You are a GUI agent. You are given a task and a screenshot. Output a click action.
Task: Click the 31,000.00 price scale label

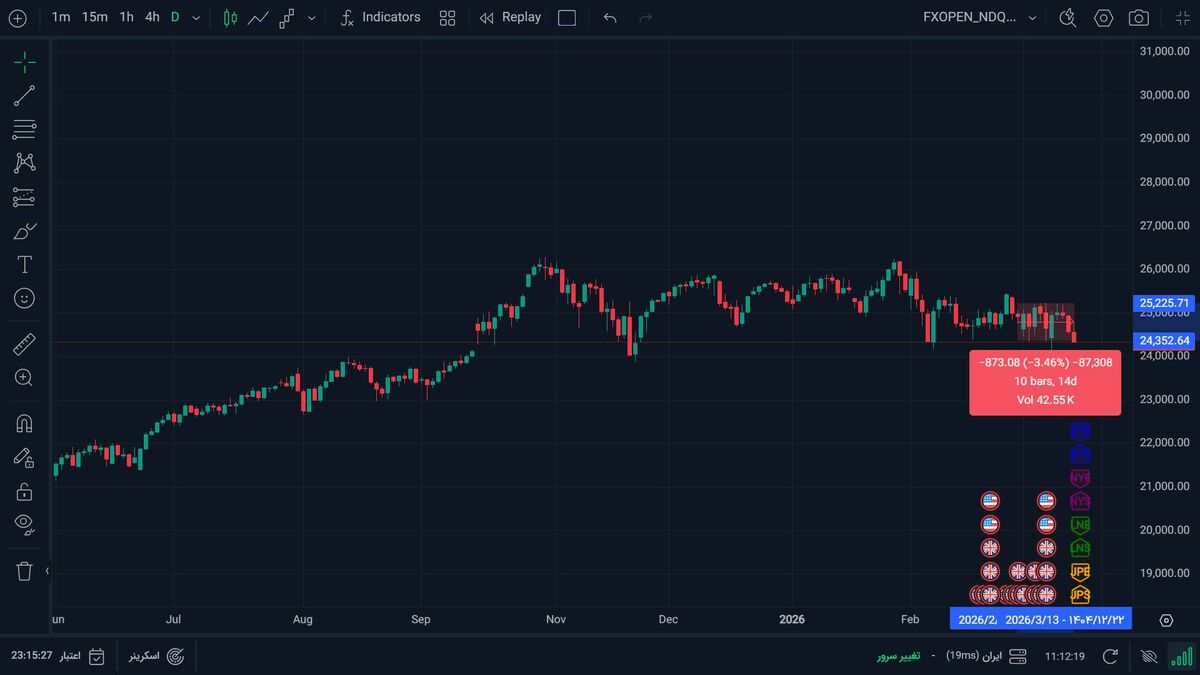[x=1164, y=51]
